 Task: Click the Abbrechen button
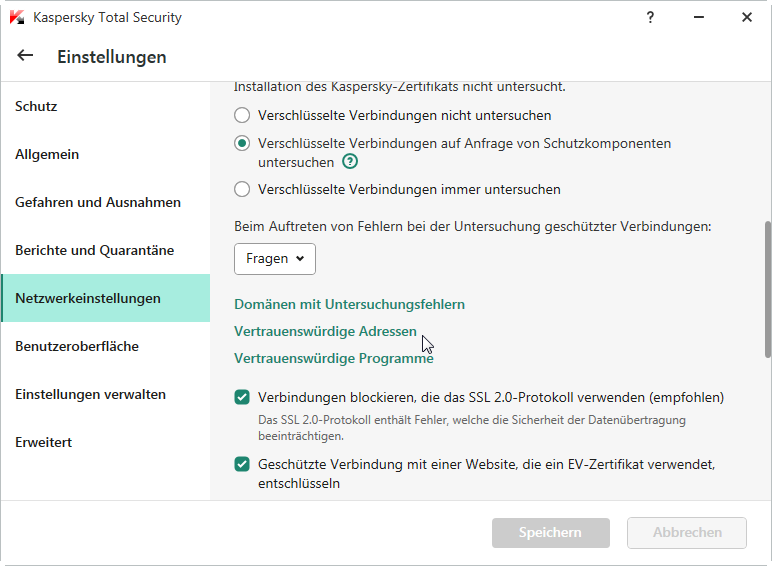686,533
